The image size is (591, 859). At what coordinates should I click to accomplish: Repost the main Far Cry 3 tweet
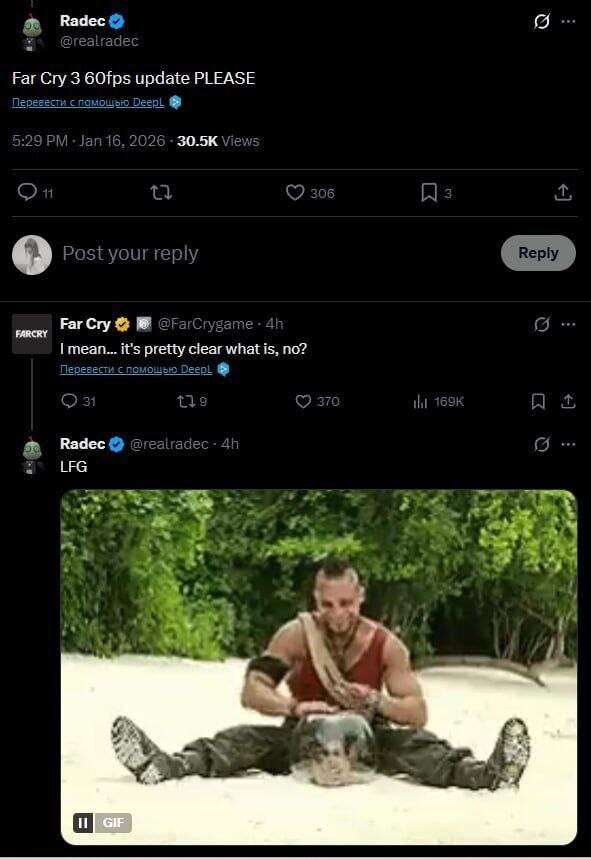[160, 193]
